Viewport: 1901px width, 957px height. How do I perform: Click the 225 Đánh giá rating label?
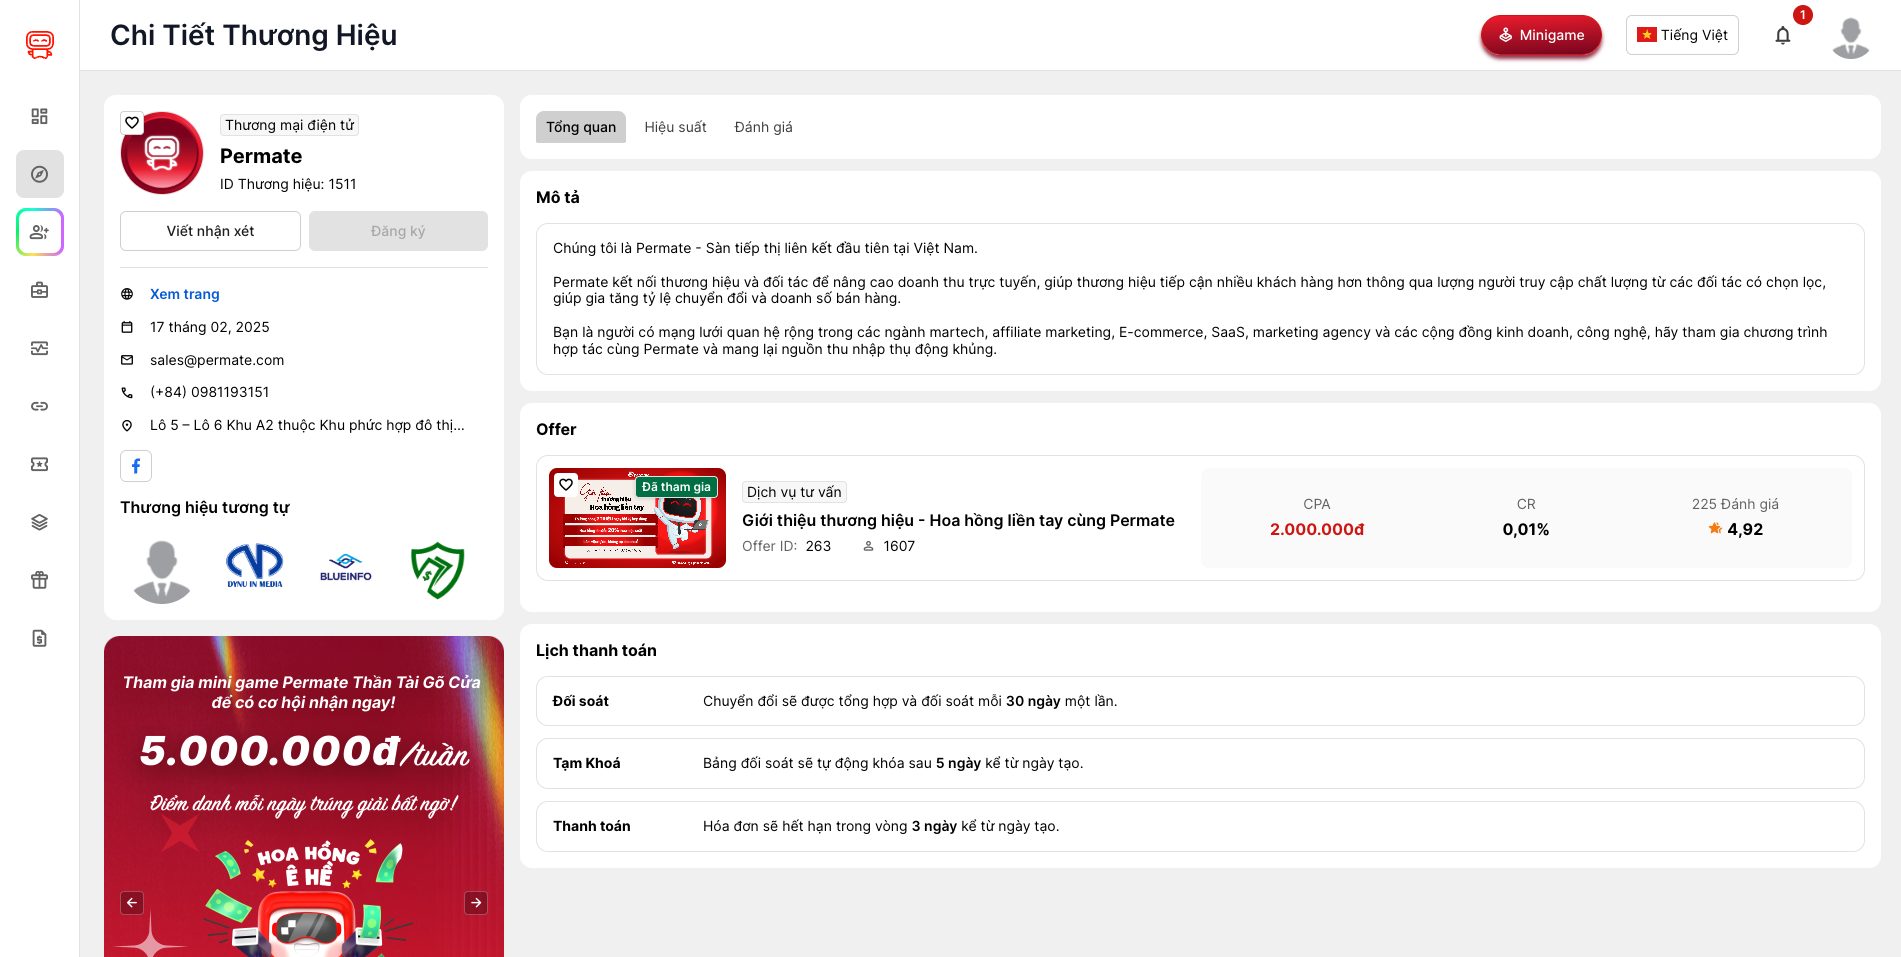1735,504
